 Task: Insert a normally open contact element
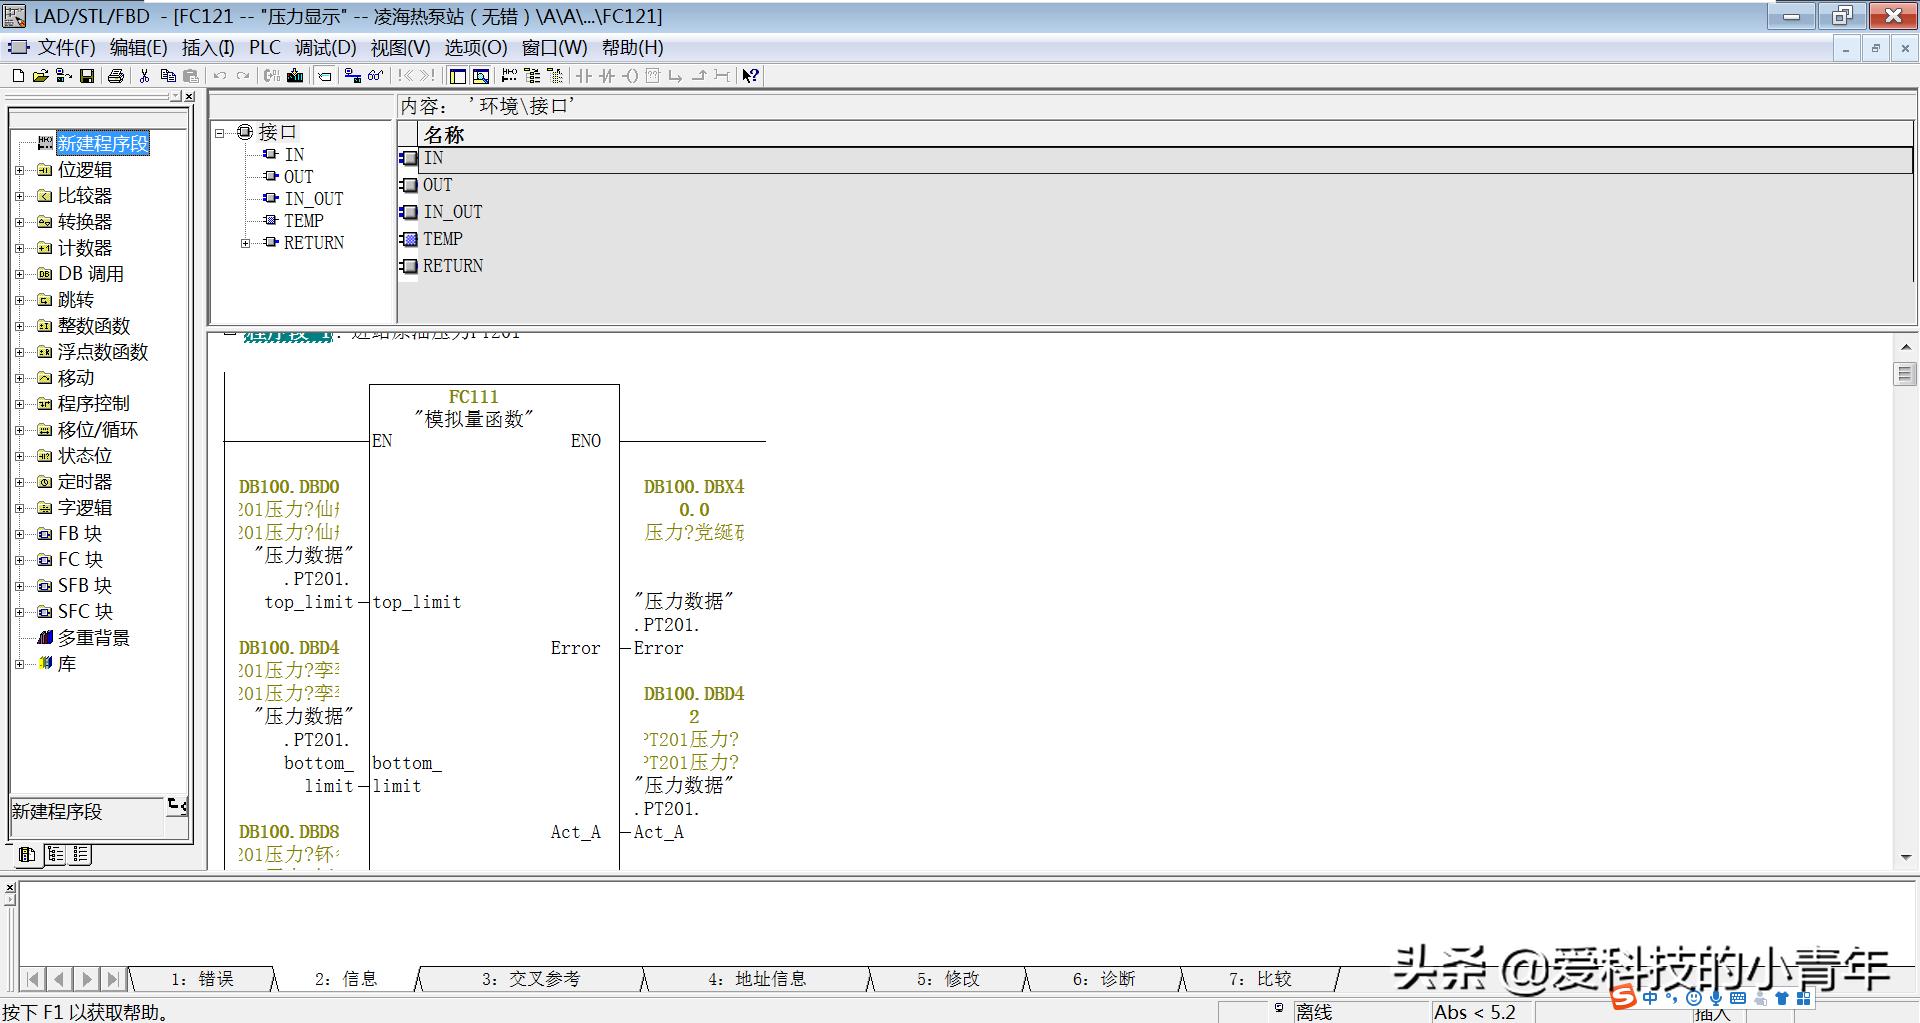point(583,76)
